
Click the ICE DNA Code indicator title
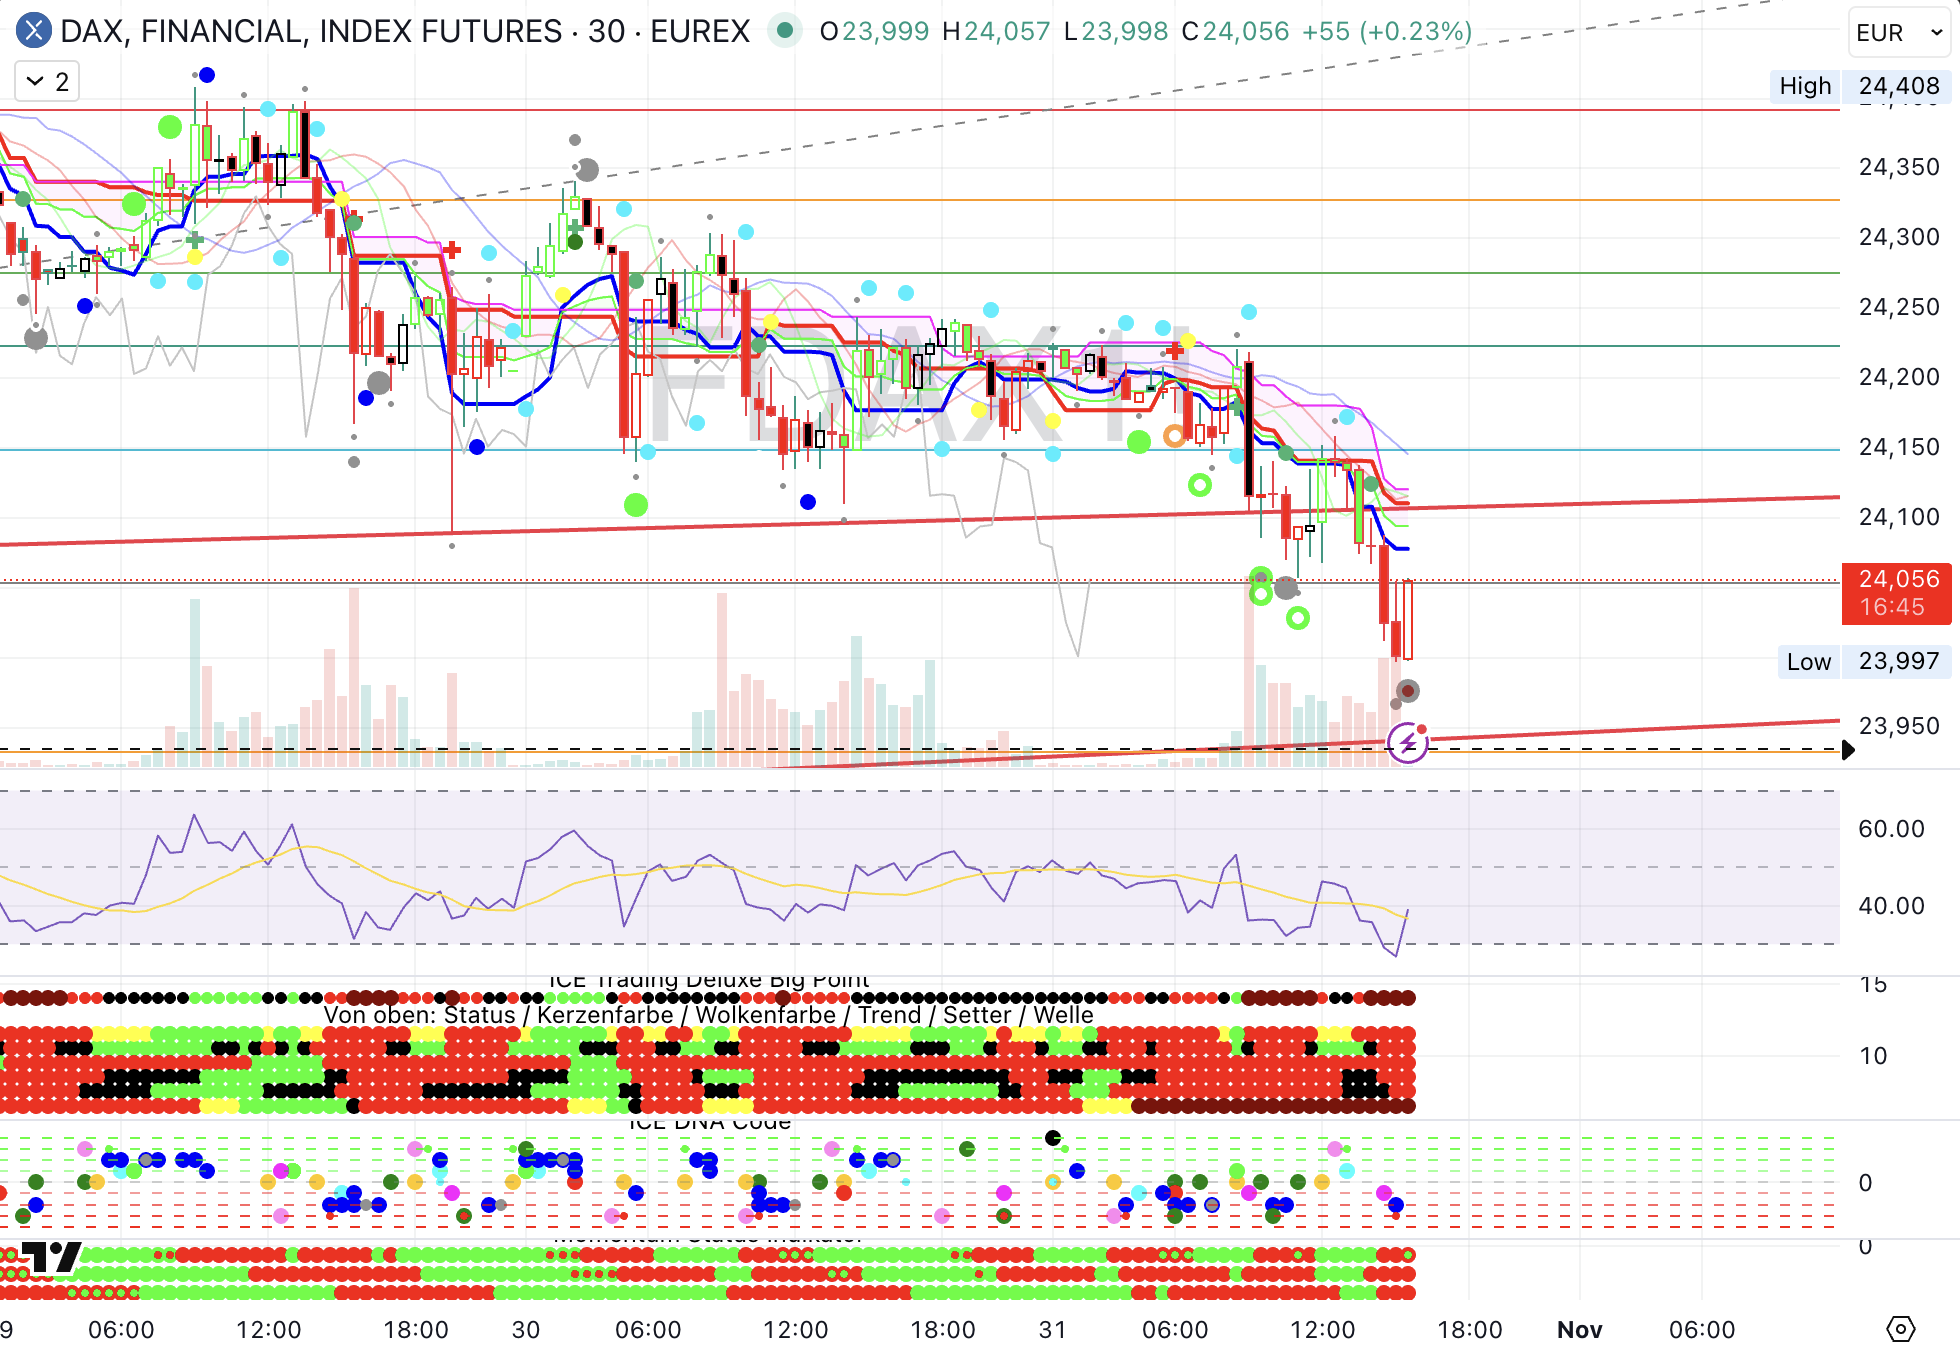709,1123
